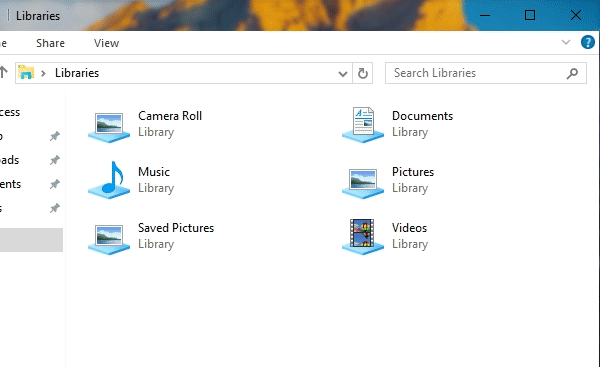Expand the address bar history dropdown
This screenshot has height=367, width=600.
point(343,73)
